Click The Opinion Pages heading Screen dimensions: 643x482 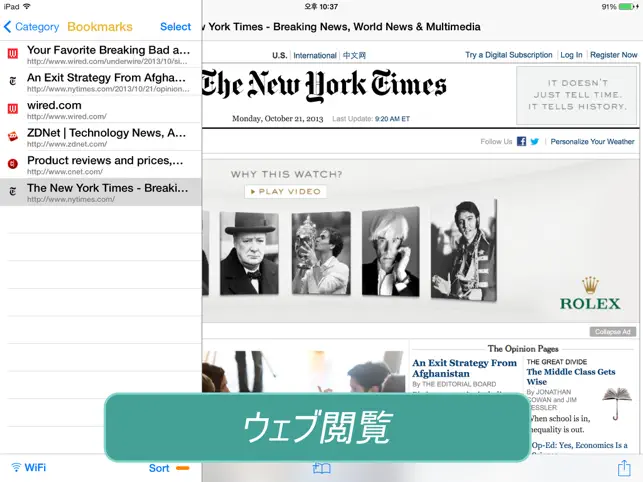pyautogui.click(x=523, y=349)
